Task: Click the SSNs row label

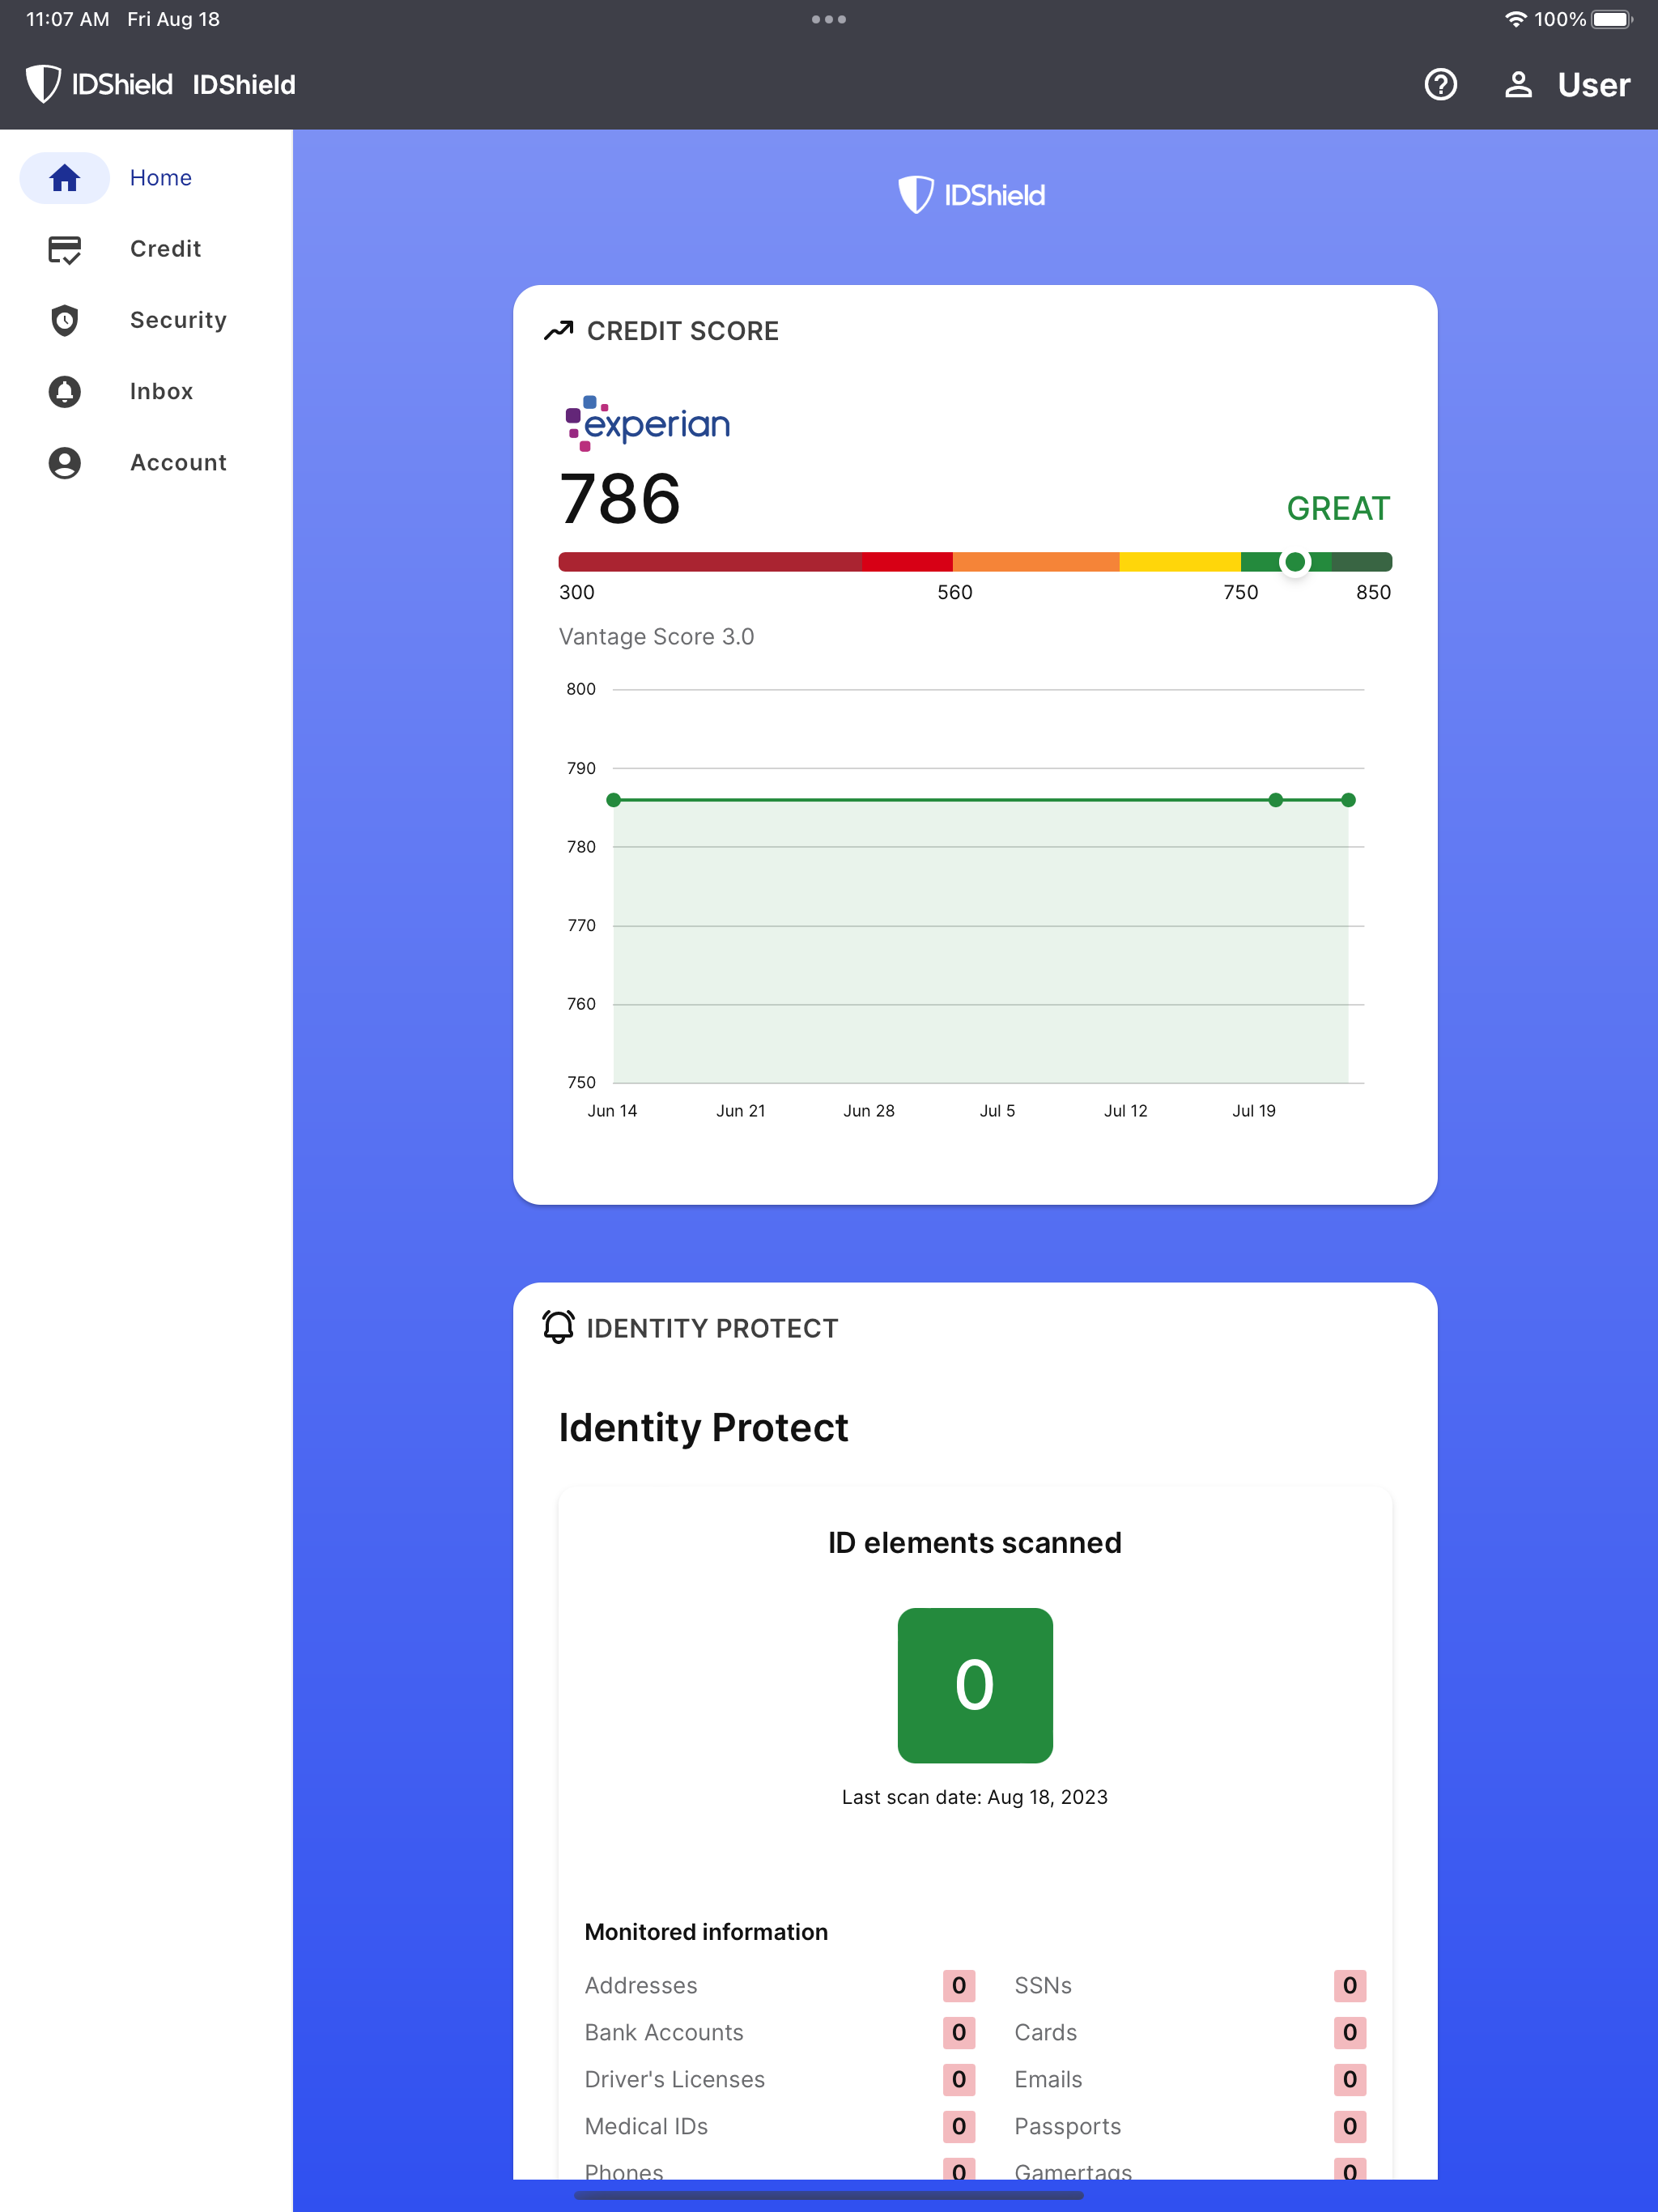Action: pos(1043,1986)
